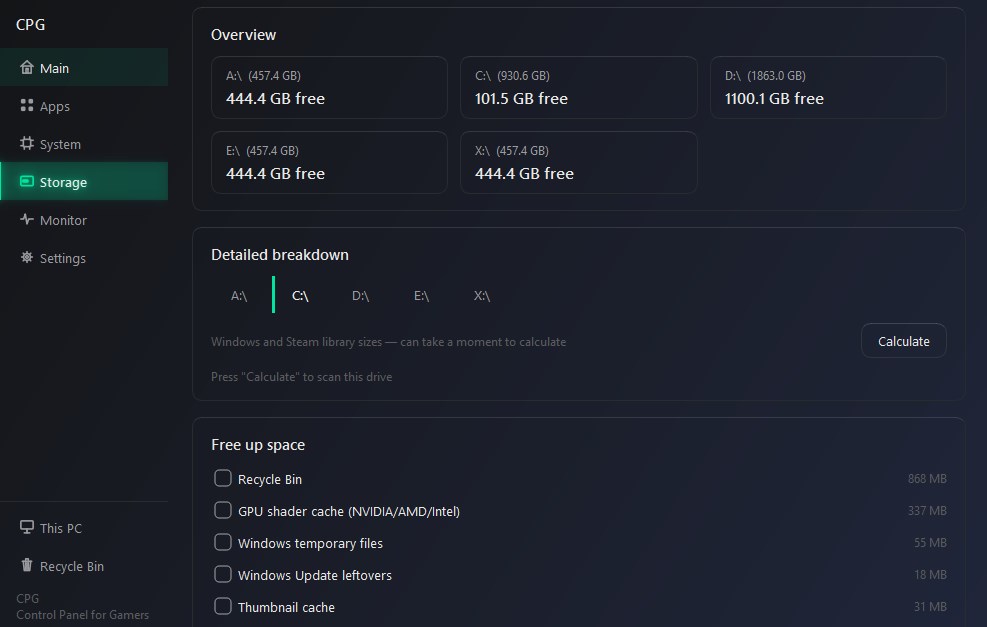Screen dimensions: 987x627
Task: Click the Calculate button
Action: (x=903, y=341)
